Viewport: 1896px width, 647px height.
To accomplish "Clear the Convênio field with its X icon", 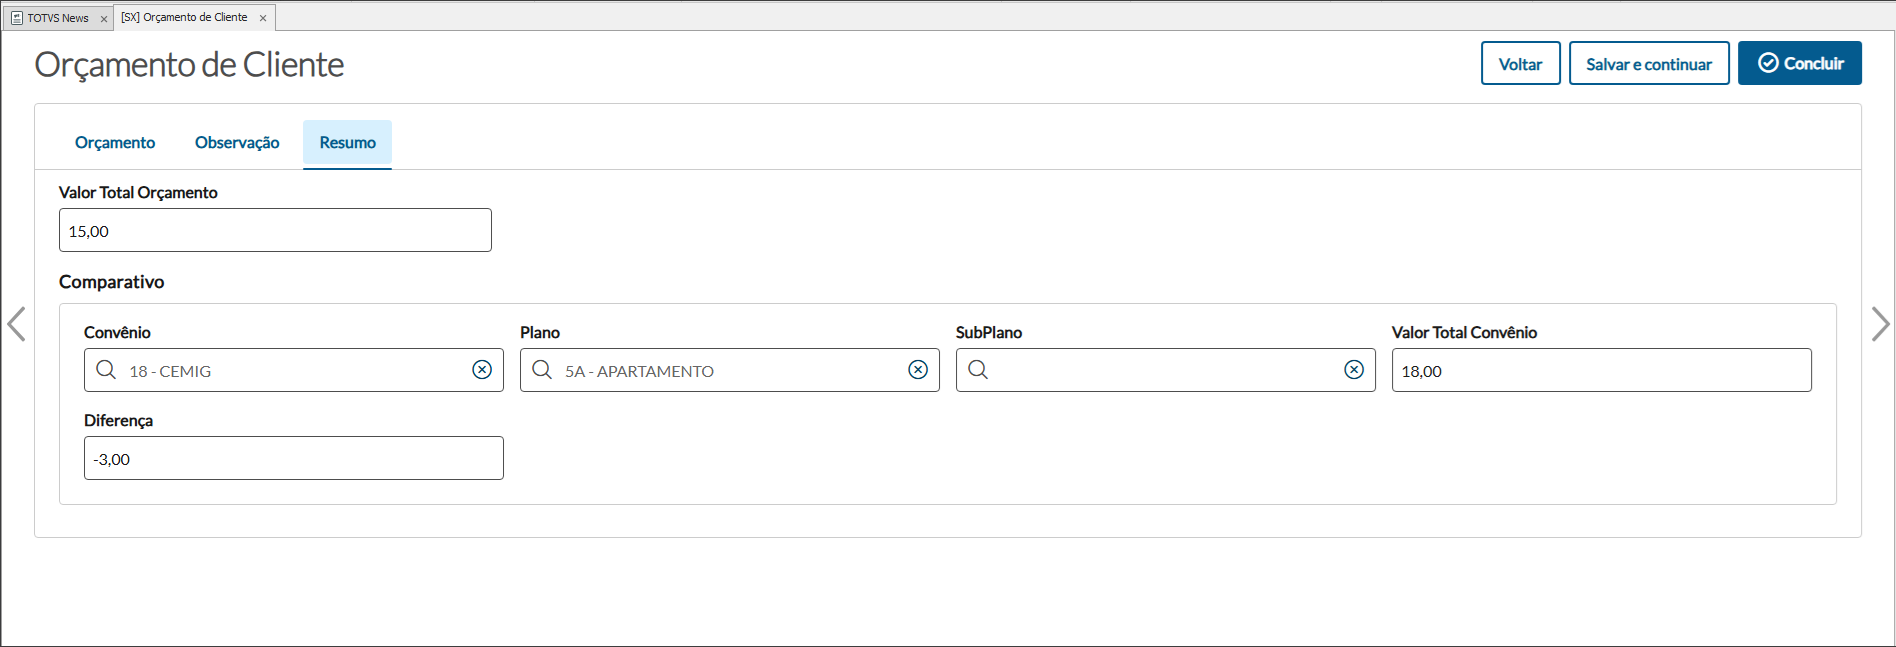I will (482, 370).
